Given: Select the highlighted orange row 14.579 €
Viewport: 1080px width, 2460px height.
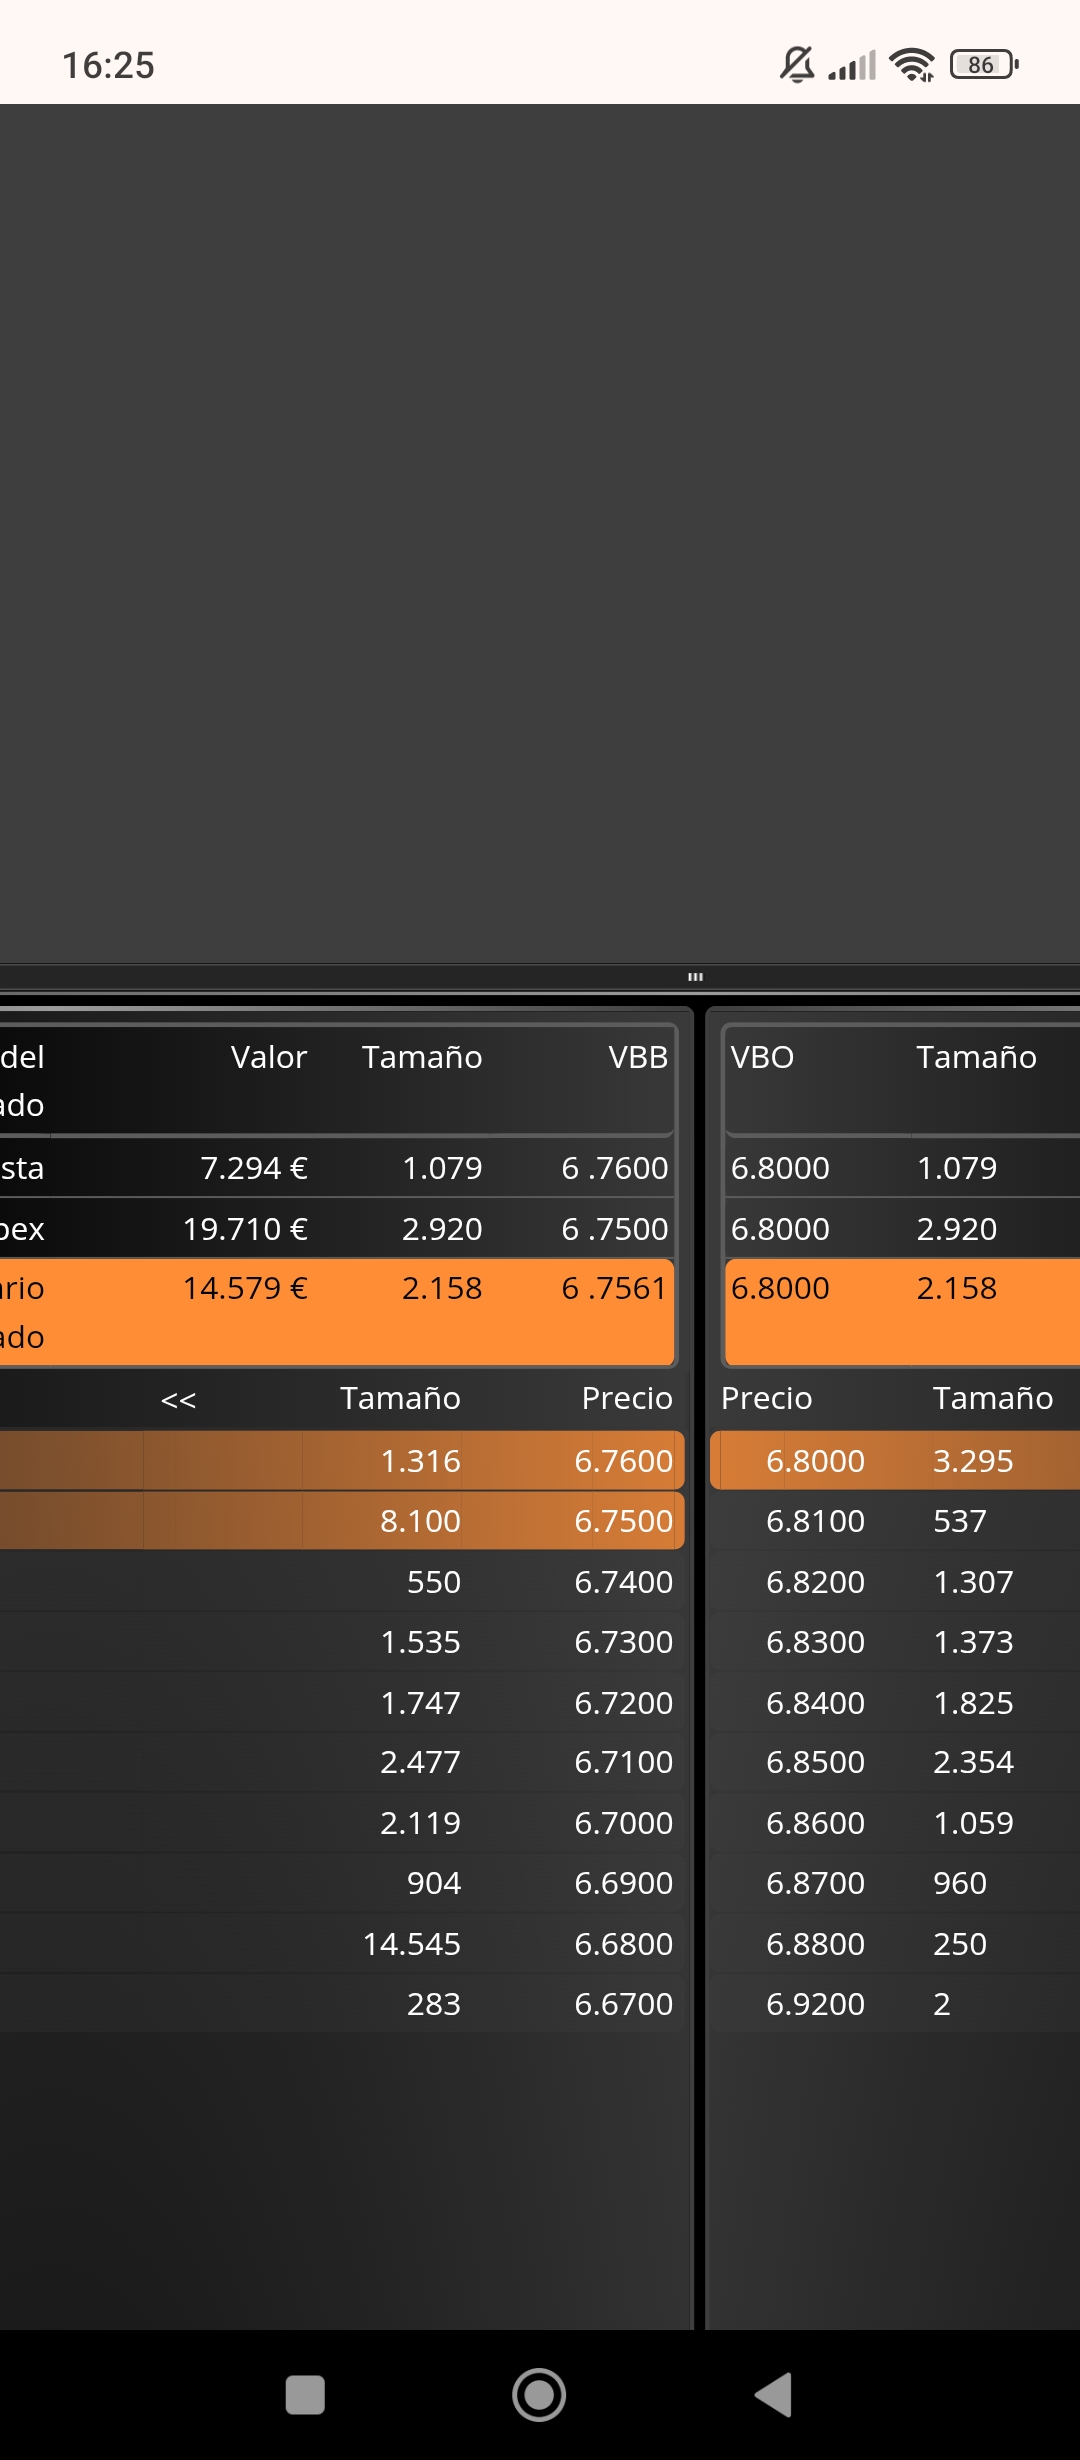Looking at the screenshot, I should 337,1312.
